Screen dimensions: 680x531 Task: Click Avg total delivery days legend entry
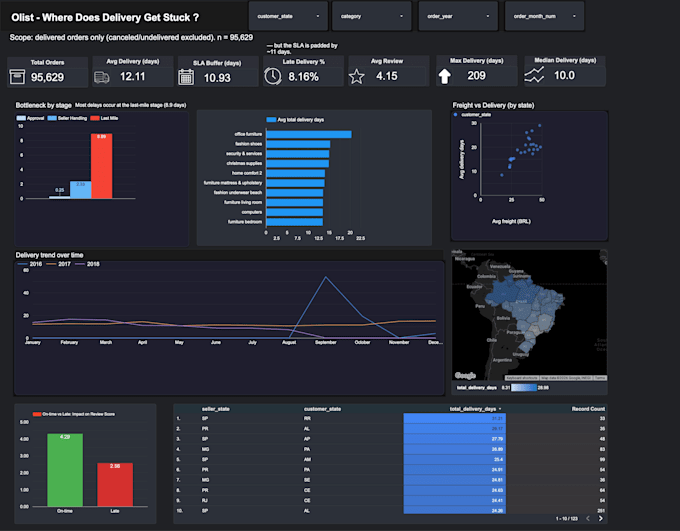point(295,120)
